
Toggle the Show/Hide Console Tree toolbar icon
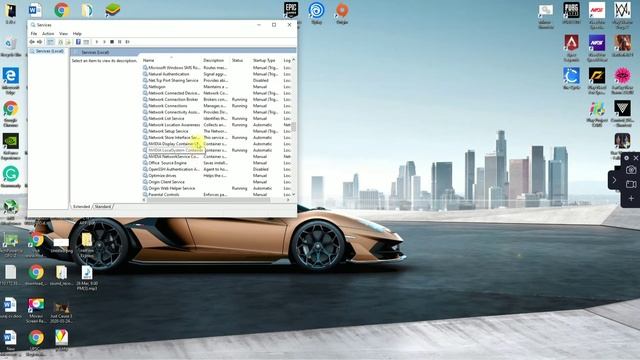[50, 42]
